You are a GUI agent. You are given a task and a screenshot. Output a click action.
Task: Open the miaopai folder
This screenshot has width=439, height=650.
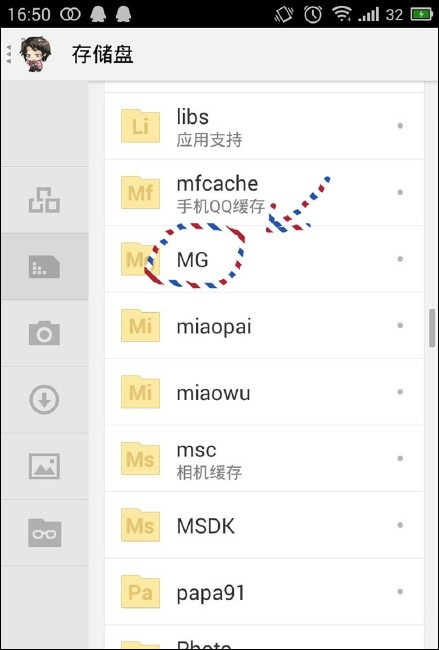click(264, 325)
